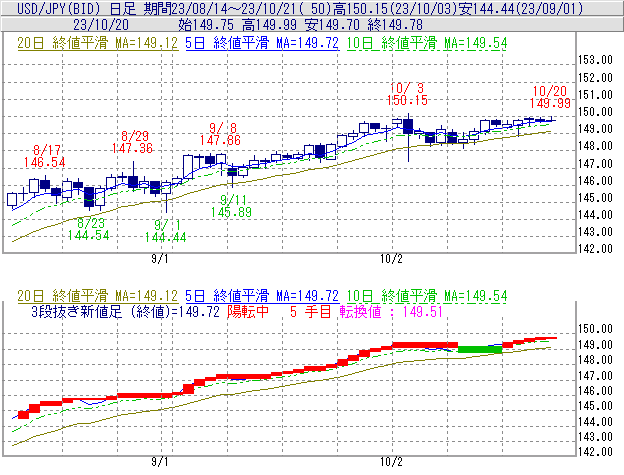Image resolution: width=624 pixels, height=475 pixels.
Task: Click the 10日 MA legend in lower chart
Action: 427,296
